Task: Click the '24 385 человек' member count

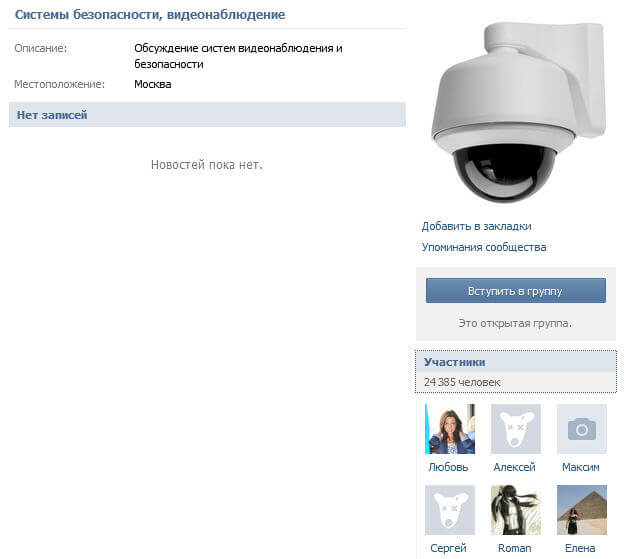Action: pyautogui.click(x=462, y=382)
